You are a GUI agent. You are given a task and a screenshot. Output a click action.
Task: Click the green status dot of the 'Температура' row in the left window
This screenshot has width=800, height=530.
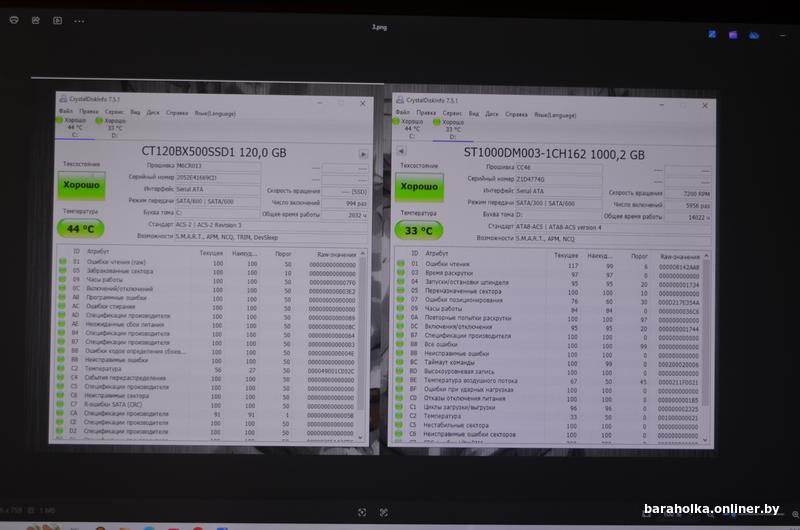tap(61, 368)
